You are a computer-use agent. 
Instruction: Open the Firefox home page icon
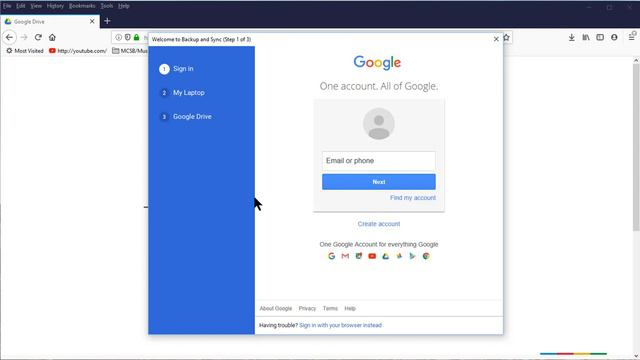click(x=52, y=38)
